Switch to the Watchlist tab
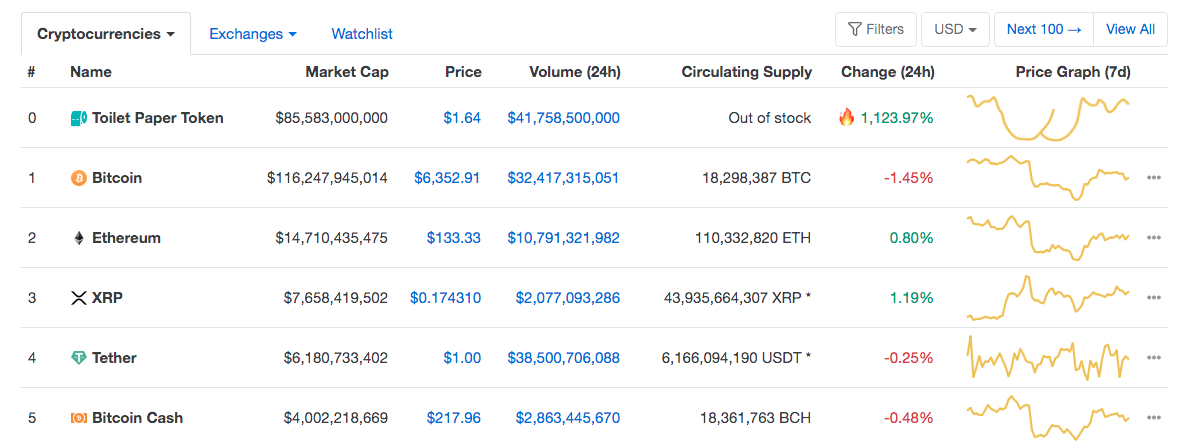This screenshot has width=1197, height=447. (362, 34)
